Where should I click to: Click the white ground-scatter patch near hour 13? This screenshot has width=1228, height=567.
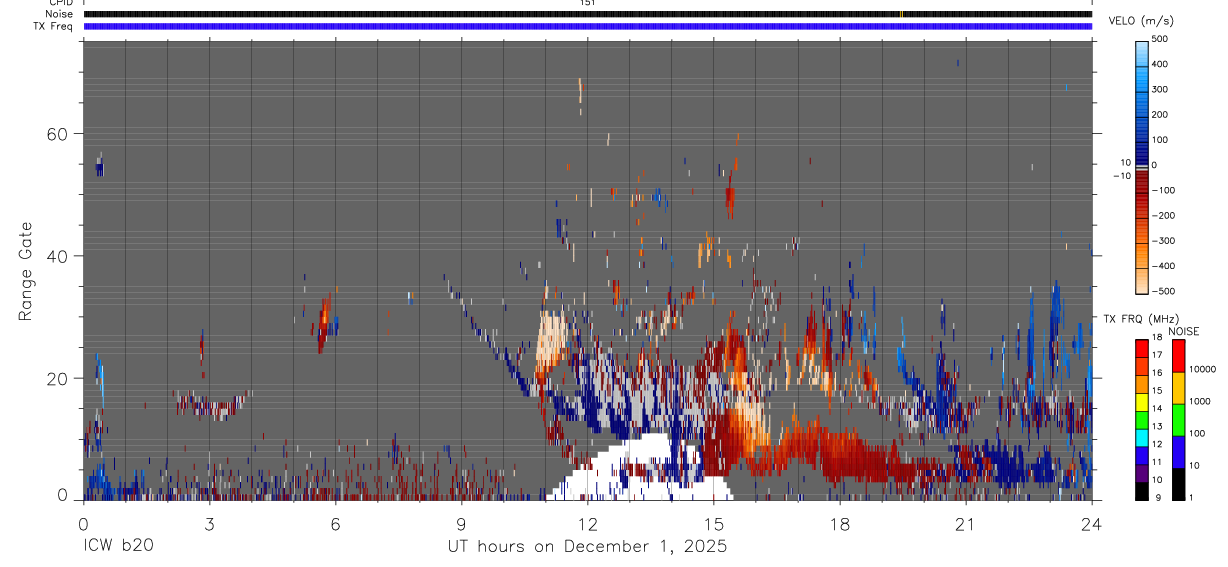tap(640, 468)
